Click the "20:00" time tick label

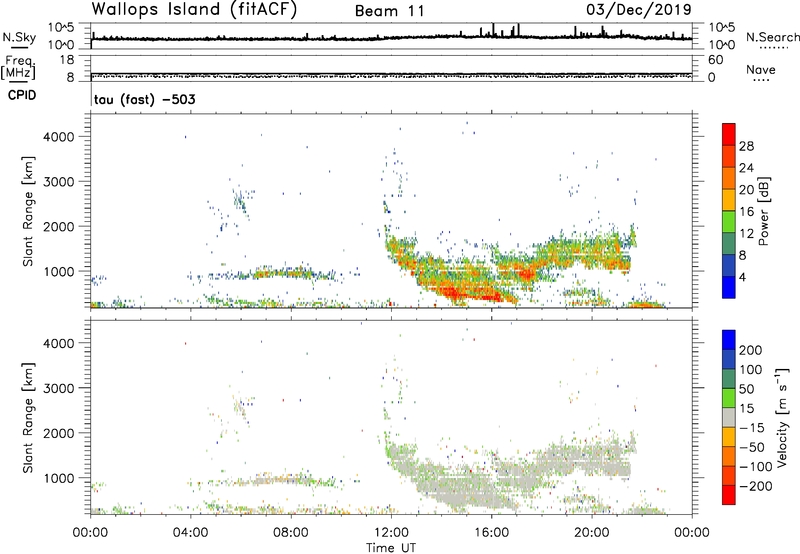click(592, 533)
